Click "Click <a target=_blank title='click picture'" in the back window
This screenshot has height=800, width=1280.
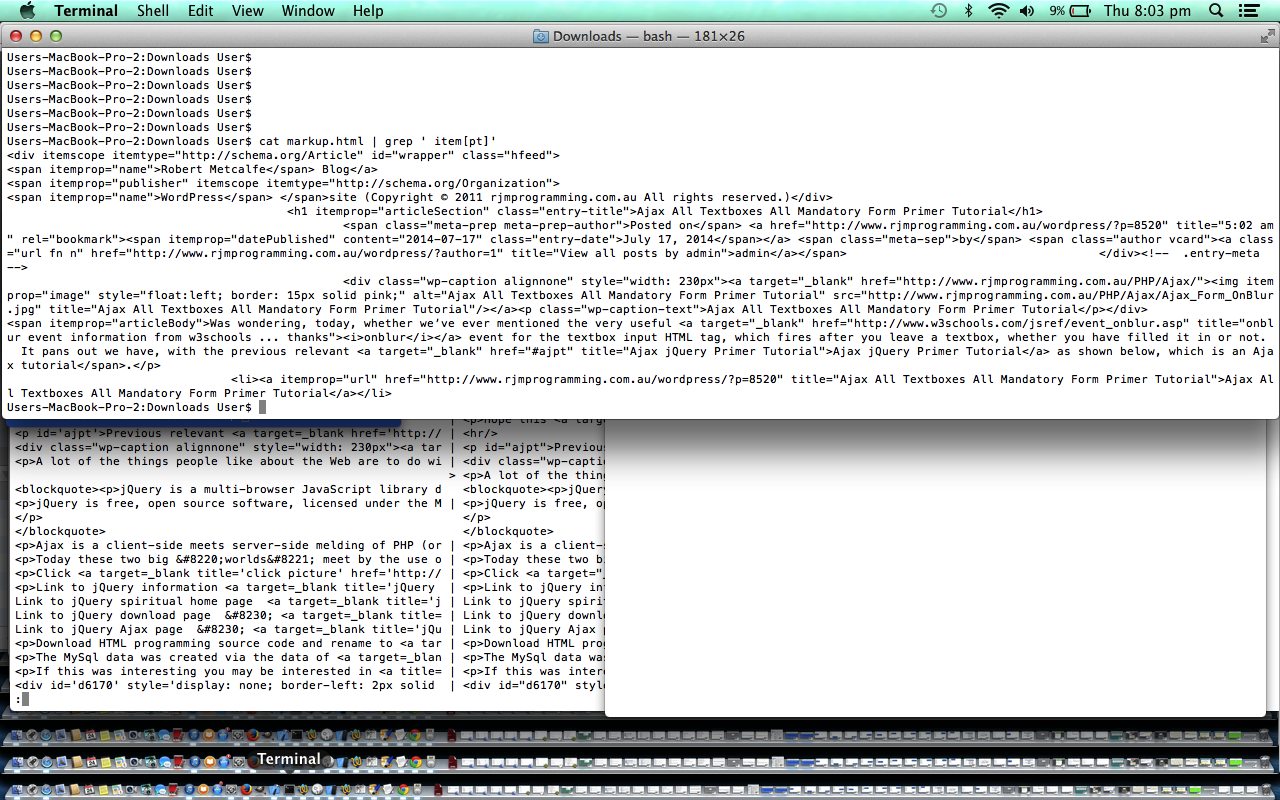190,573
